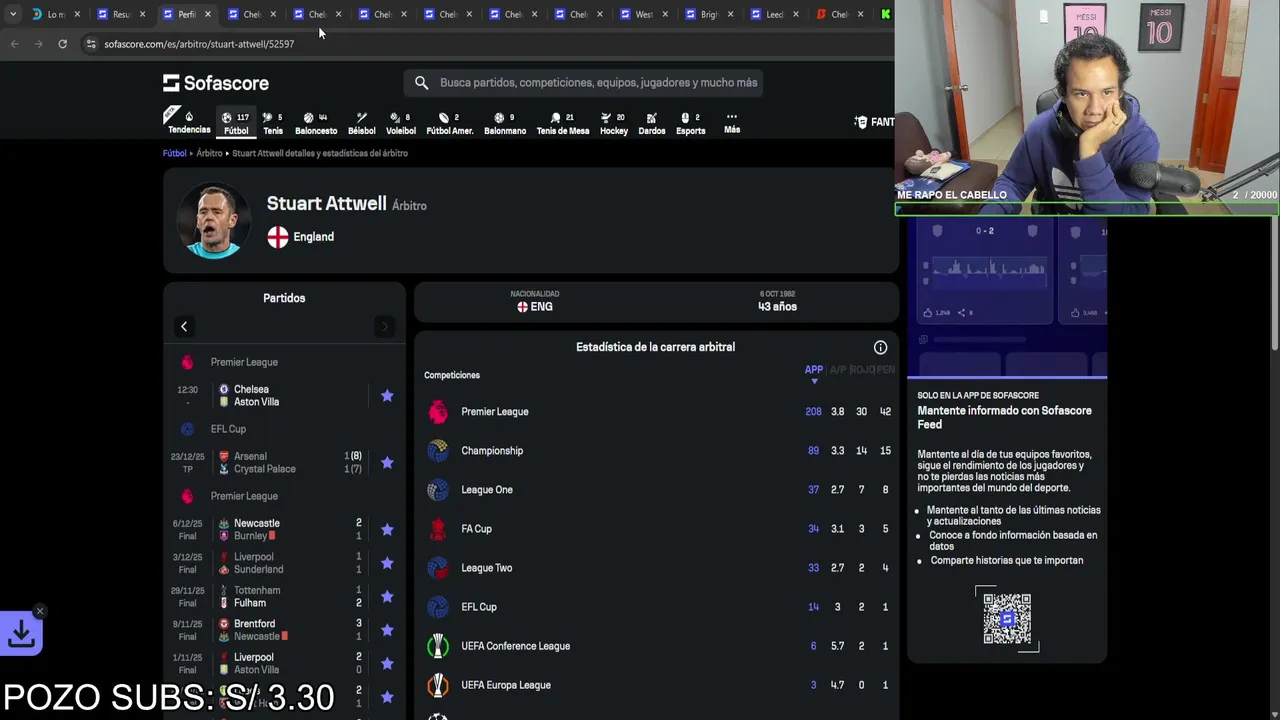Click Stuart Attwell's profile photo
The image size is (1280, 720).
click(x=213, y=220)
